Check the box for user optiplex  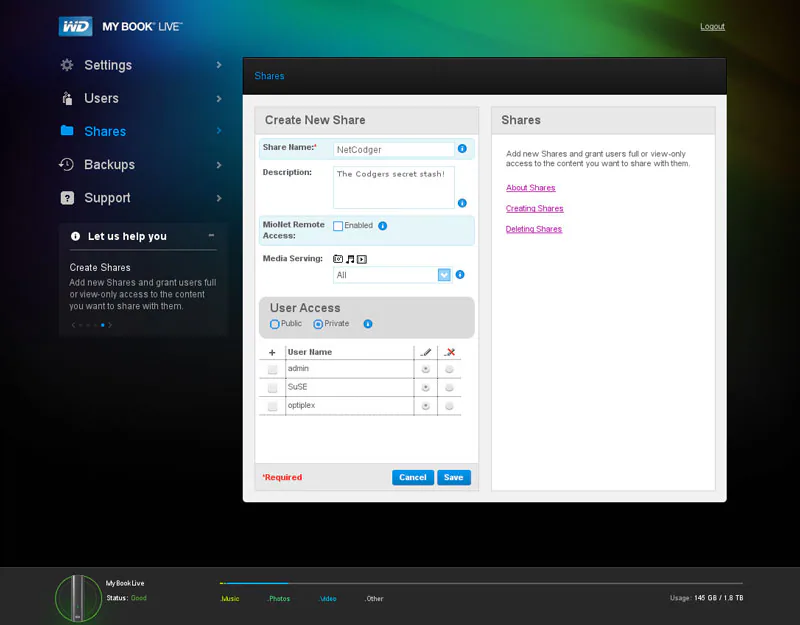272,406
